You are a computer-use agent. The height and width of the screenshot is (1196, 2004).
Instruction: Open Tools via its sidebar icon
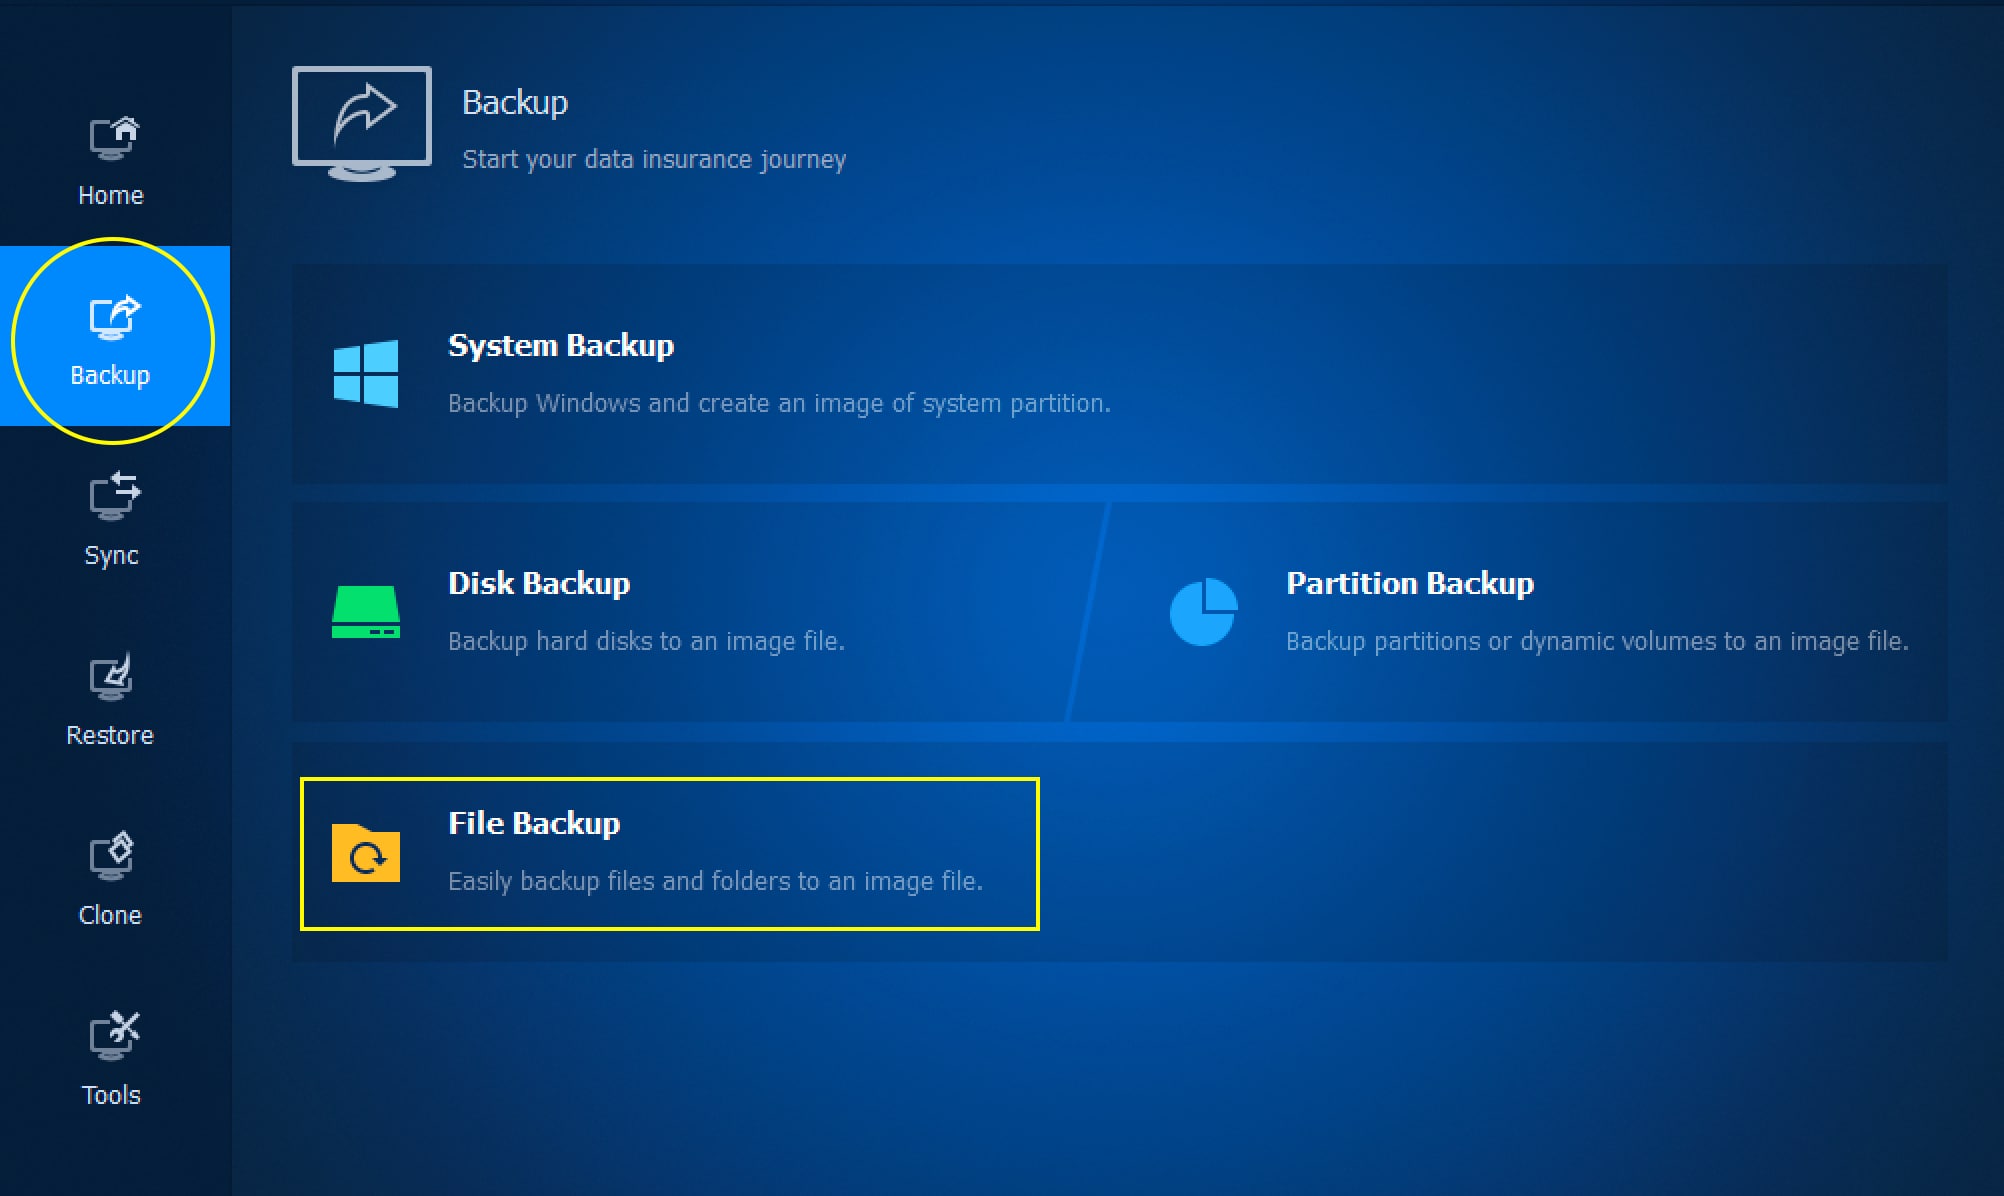point(111,1037)
